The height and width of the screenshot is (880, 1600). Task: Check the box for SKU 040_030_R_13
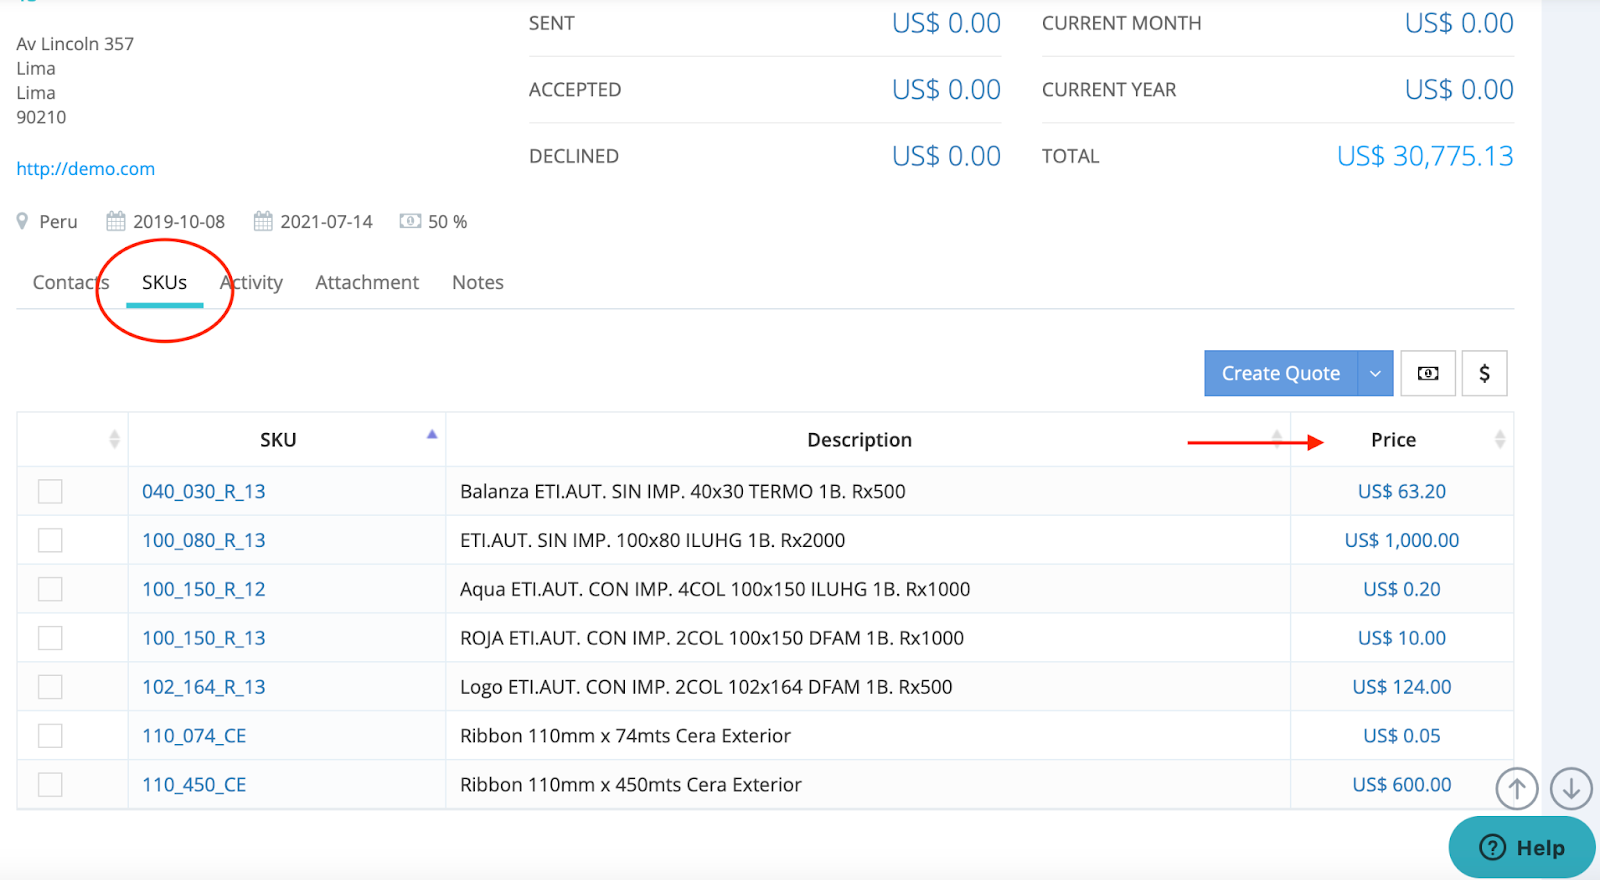[50, 491]
